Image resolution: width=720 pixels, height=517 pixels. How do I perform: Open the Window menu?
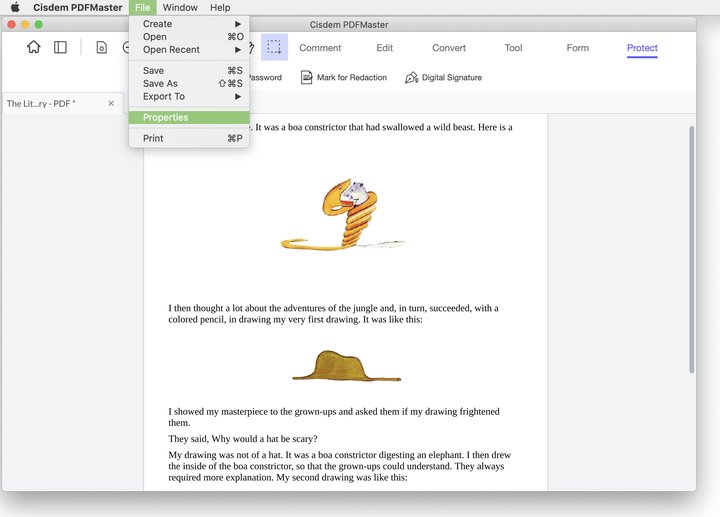coord(180,7)
